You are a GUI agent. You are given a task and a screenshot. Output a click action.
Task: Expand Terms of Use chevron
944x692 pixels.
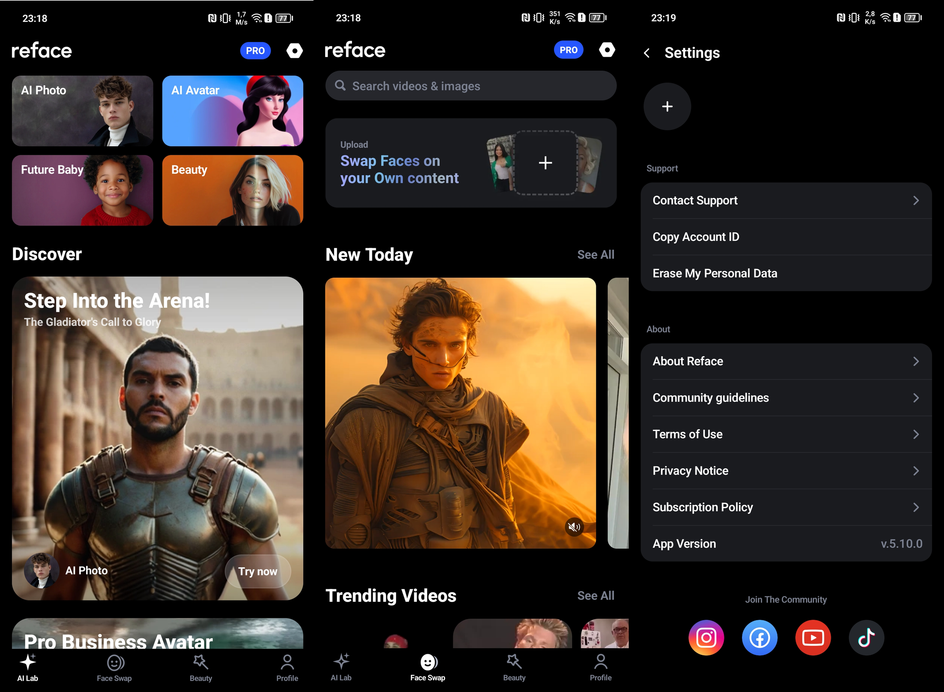pos(916,434)
